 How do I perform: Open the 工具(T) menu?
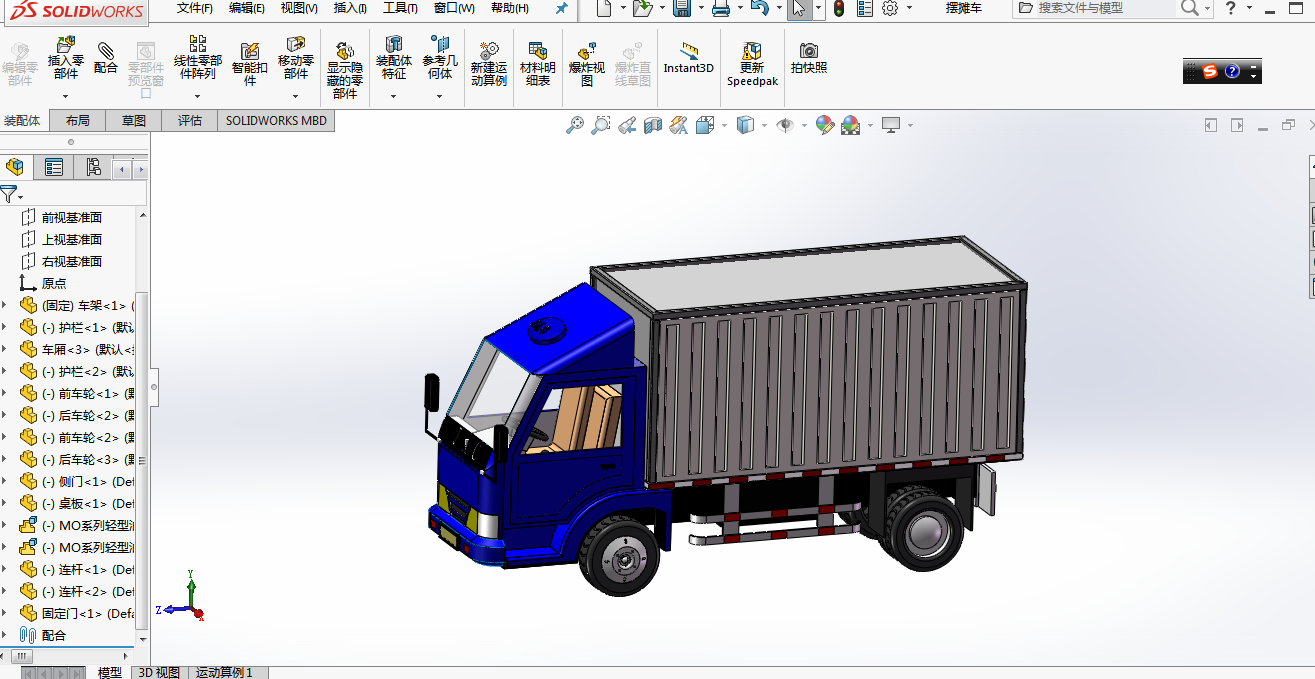[x=400, y=8]
